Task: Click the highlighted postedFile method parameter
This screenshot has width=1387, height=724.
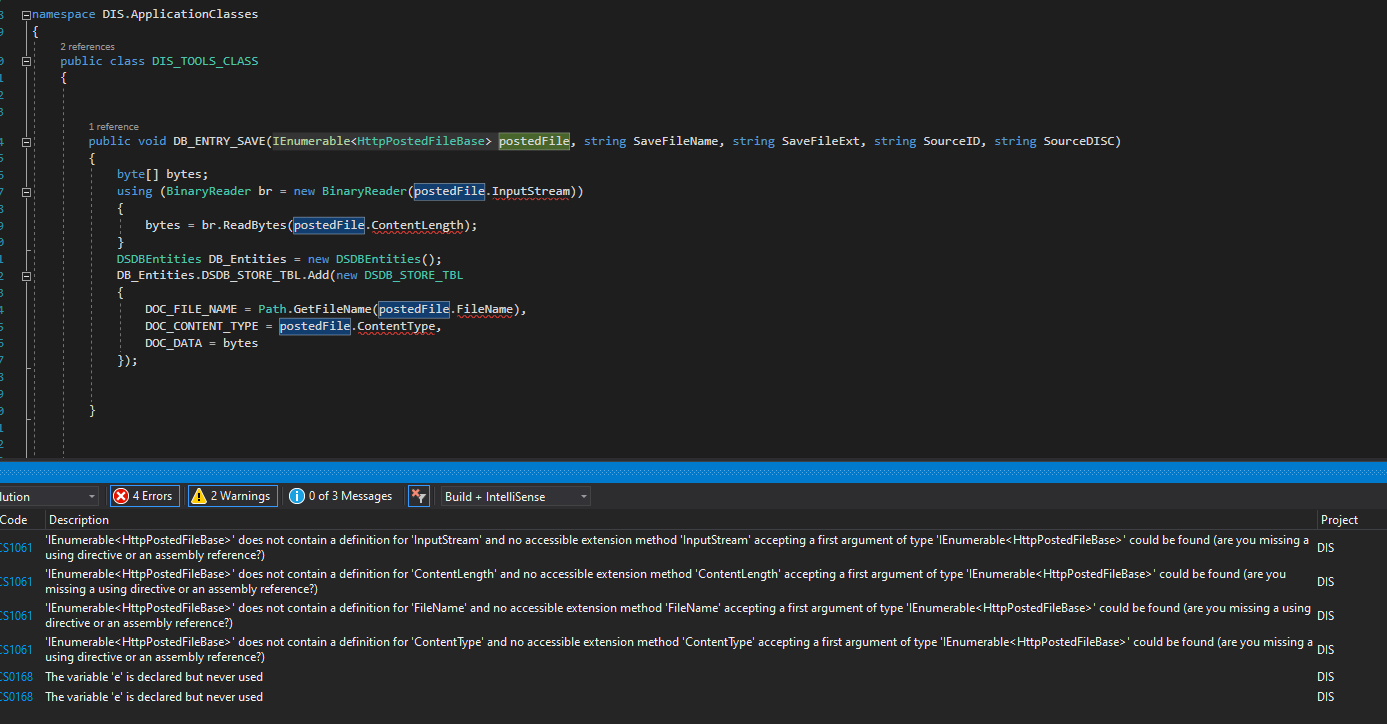Action: [x=534, y=141]
